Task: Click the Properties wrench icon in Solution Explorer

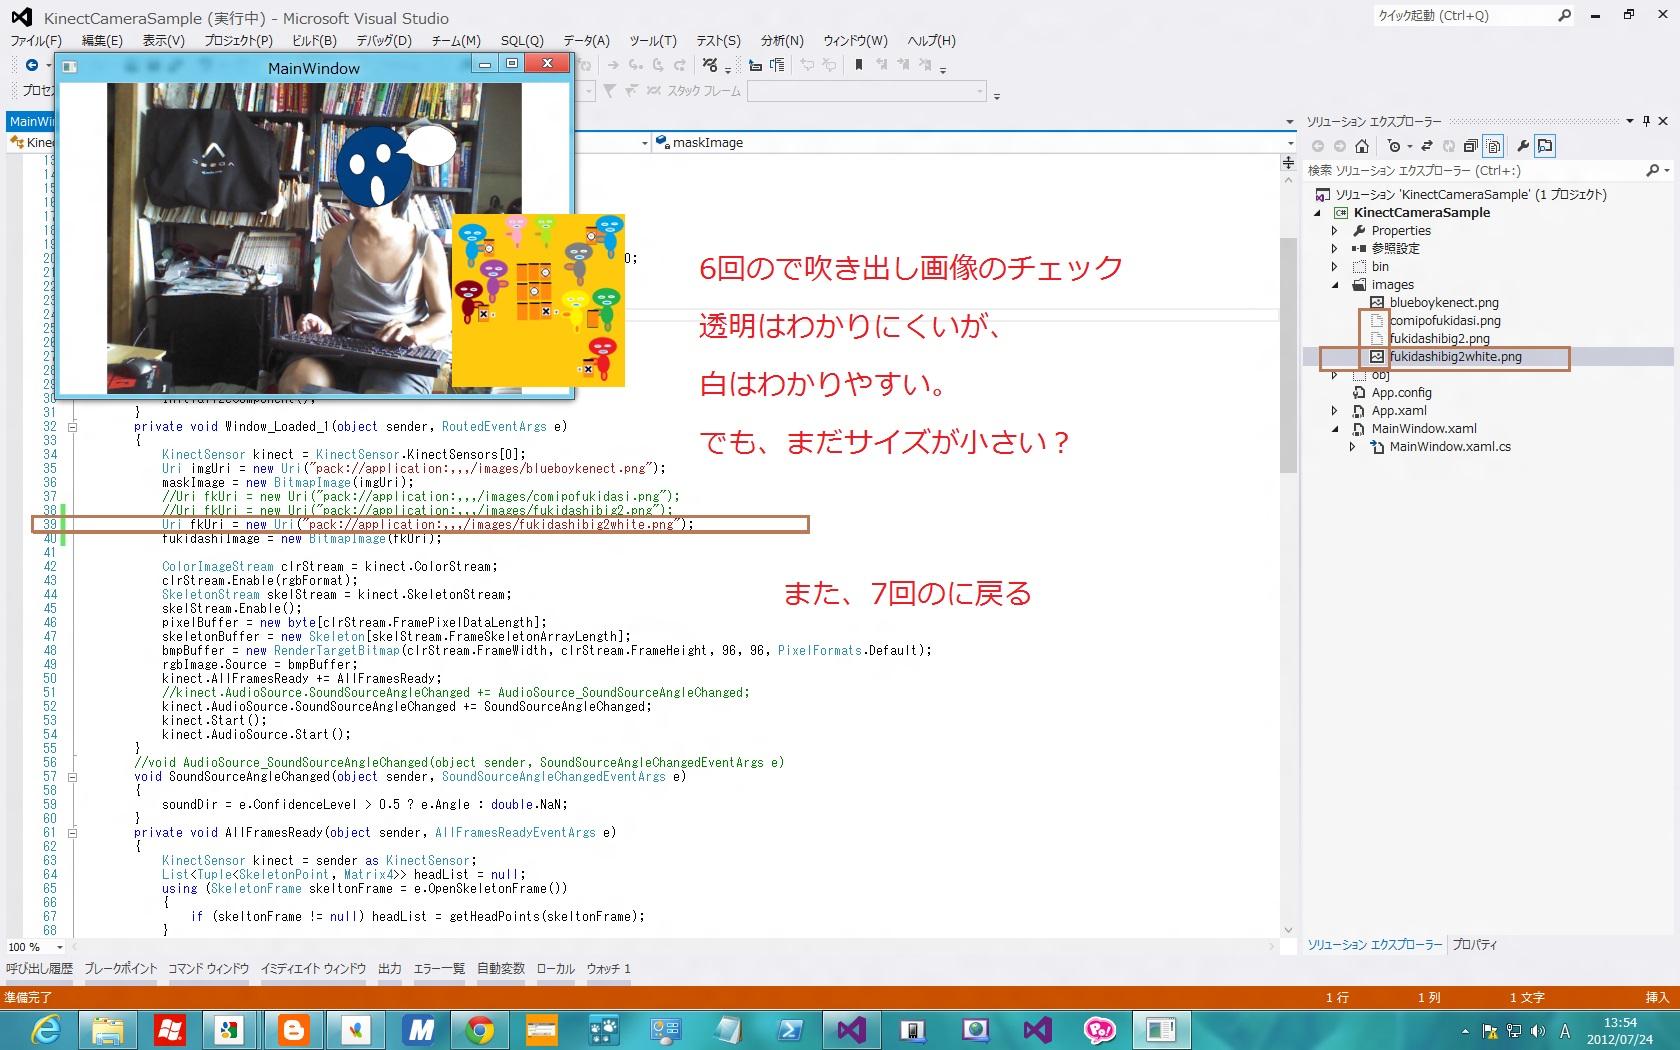Action: click(x=1522, y=146)
